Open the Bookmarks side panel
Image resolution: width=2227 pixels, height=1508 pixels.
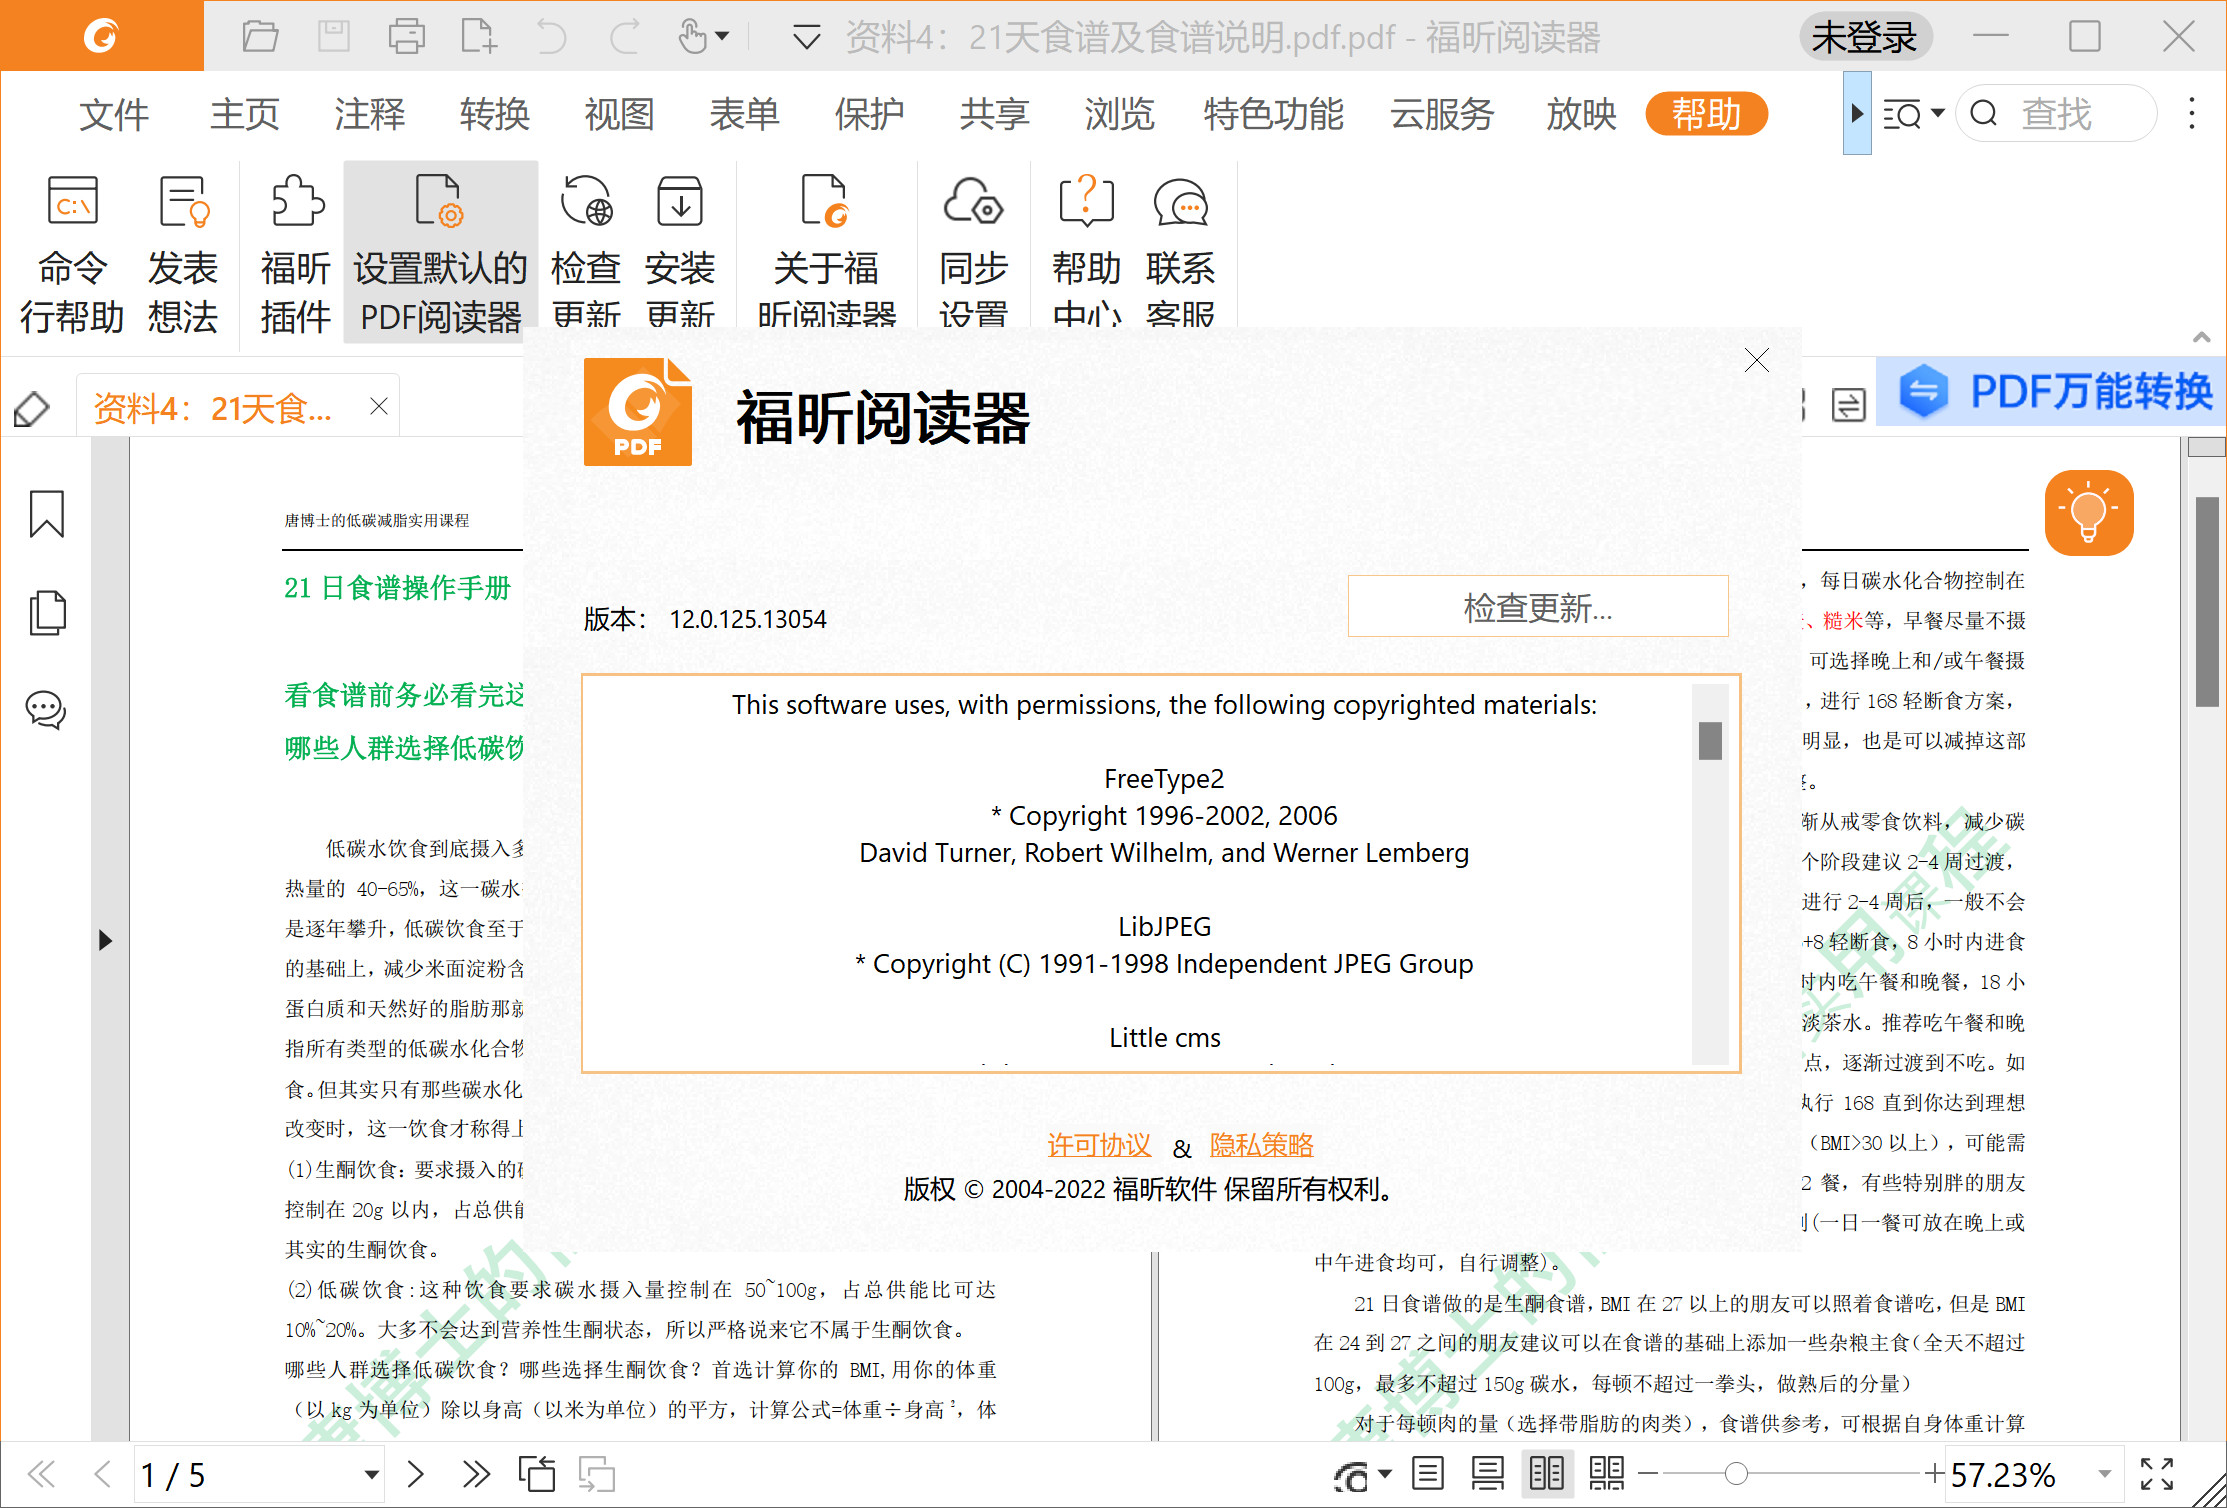(x=46, y=514)
